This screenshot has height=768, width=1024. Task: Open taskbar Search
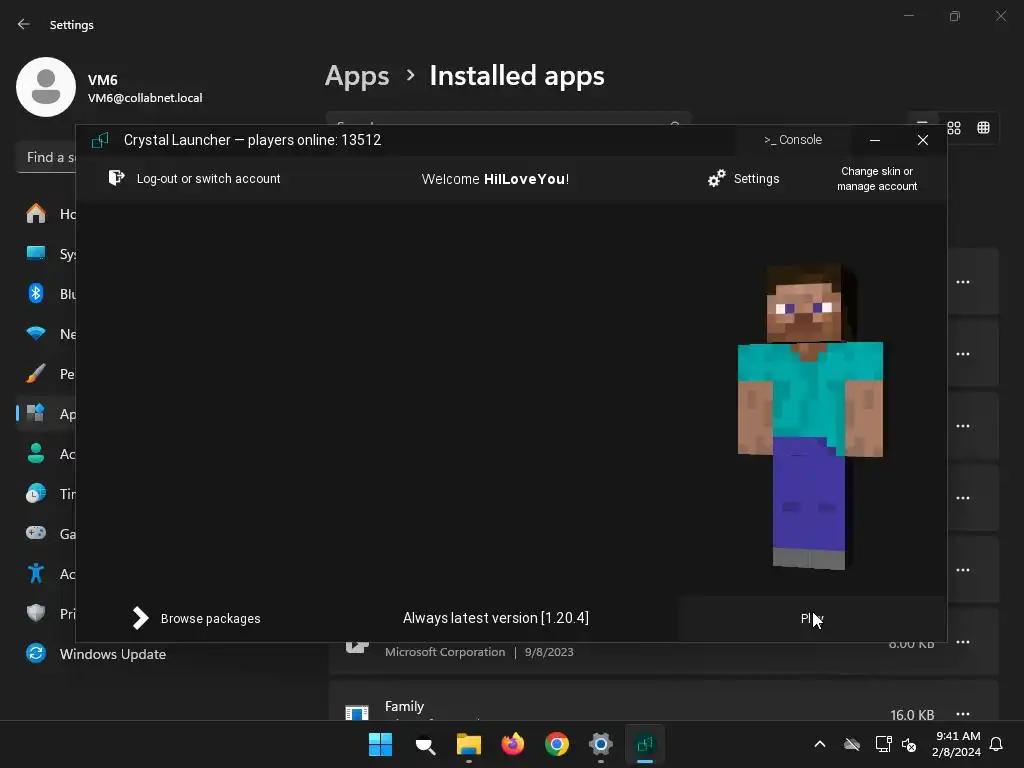tap(425, 744)
